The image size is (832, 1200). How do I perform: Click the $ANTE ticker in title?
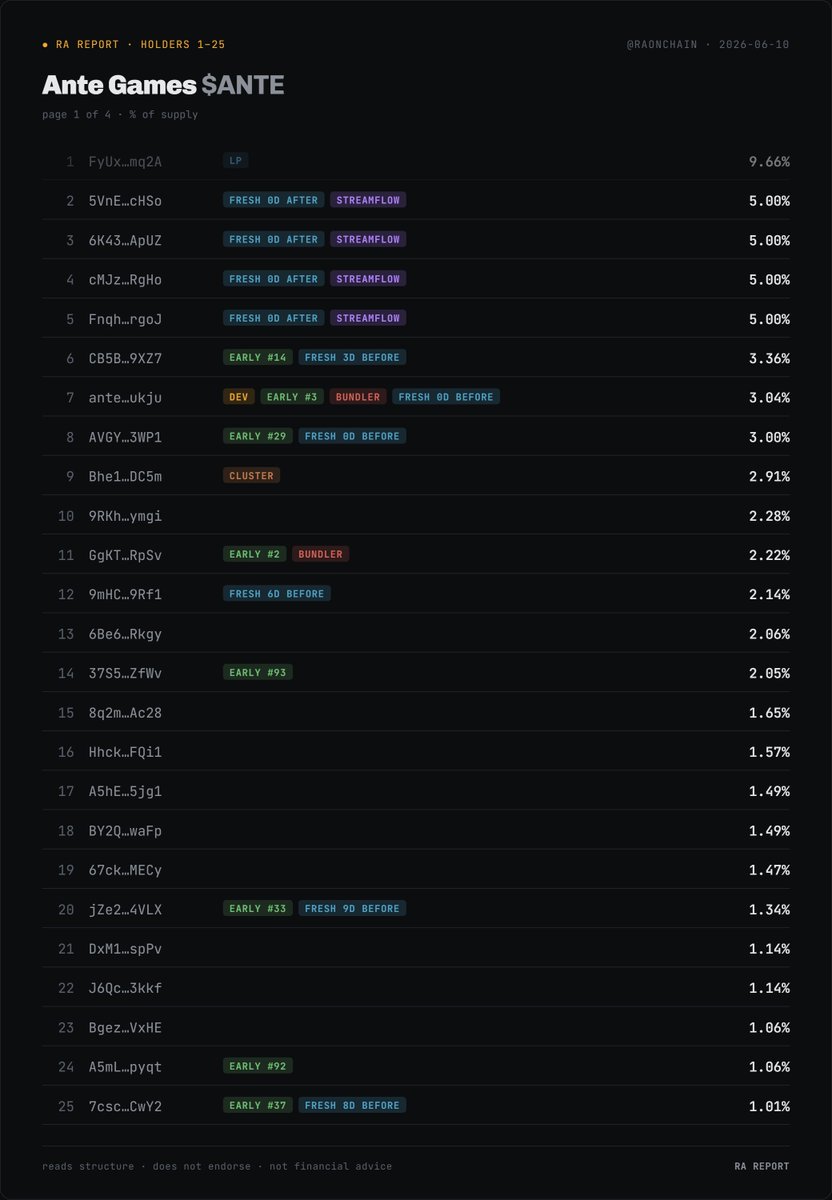[243, 86]
